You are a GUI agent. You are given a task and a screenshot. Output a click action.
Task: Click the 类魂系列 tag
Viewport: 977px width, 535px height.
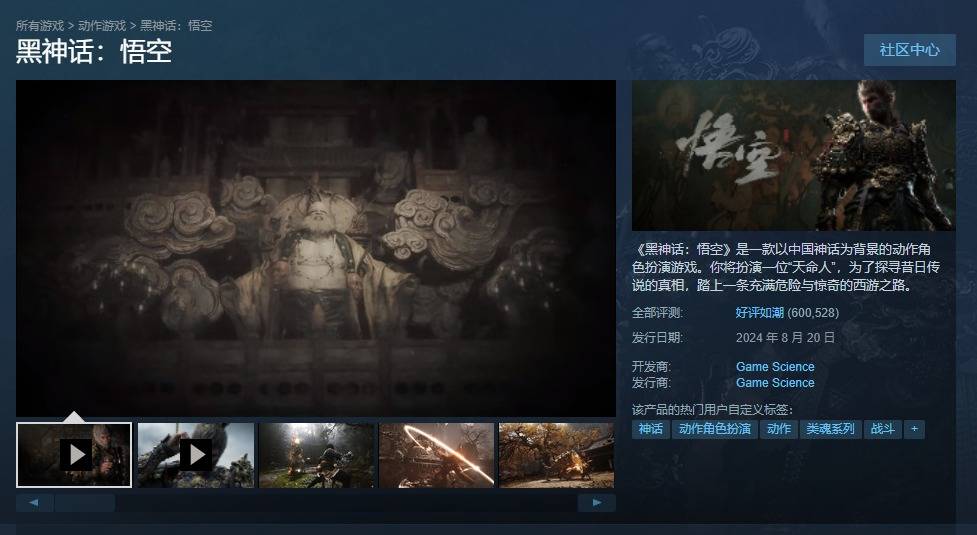[830, 429]
